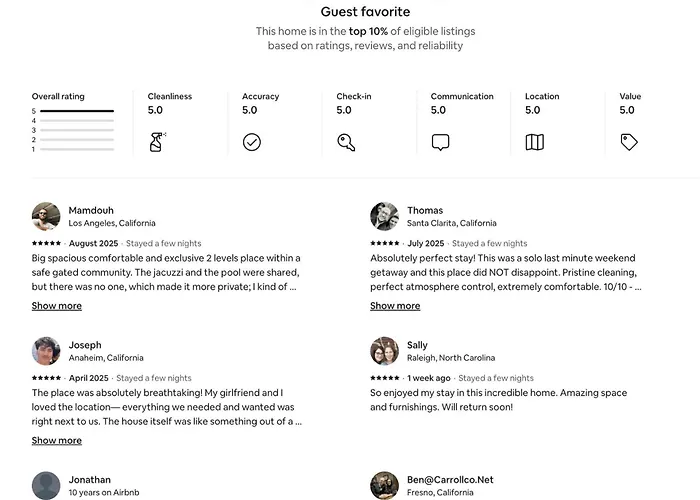Click the 5-star overall rating bar
This screenshot has width=700, height=500.
pos(77,111)
